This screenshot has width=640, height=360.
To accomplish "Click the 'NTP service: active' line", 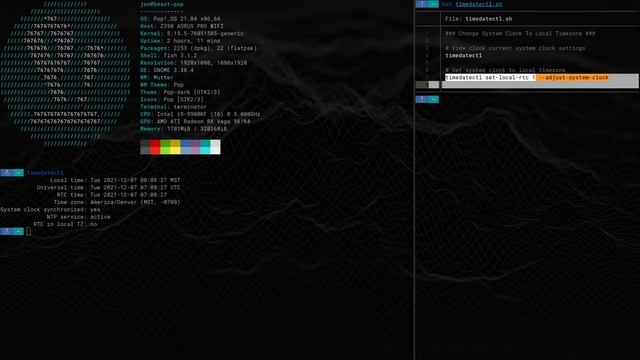I will [78, 217].
